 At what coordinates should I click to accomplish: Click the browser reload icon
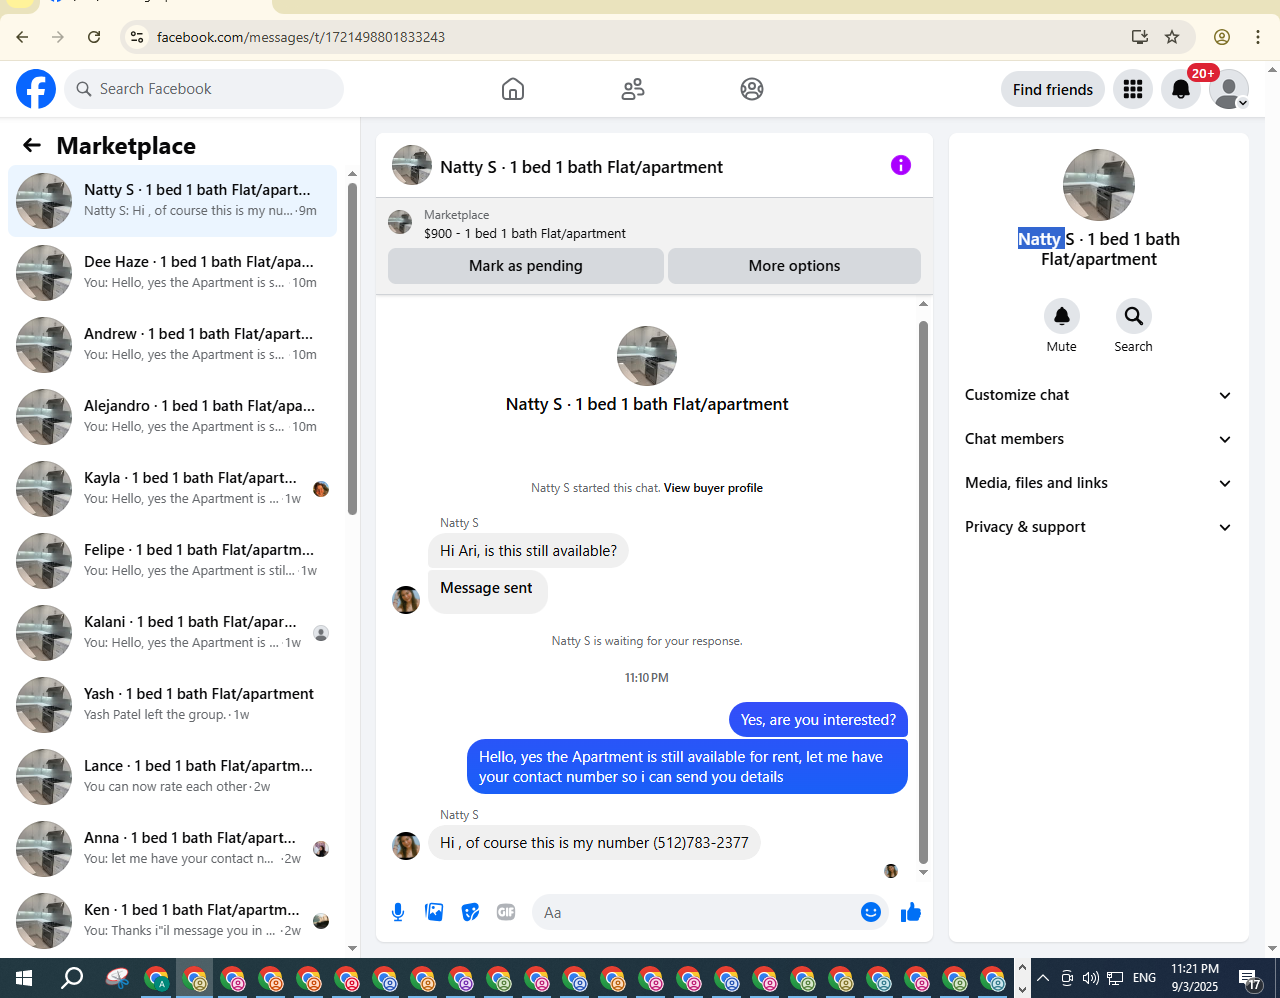click(94, 37)
